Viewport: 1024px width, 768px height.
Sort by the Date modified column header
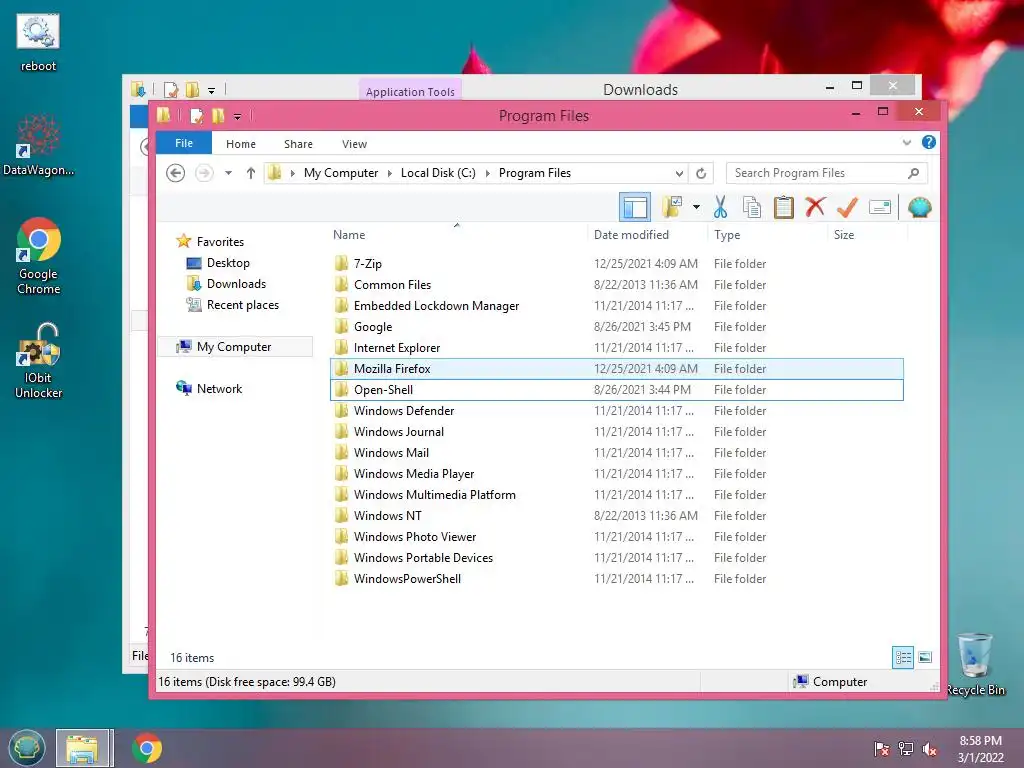[631, 235]
